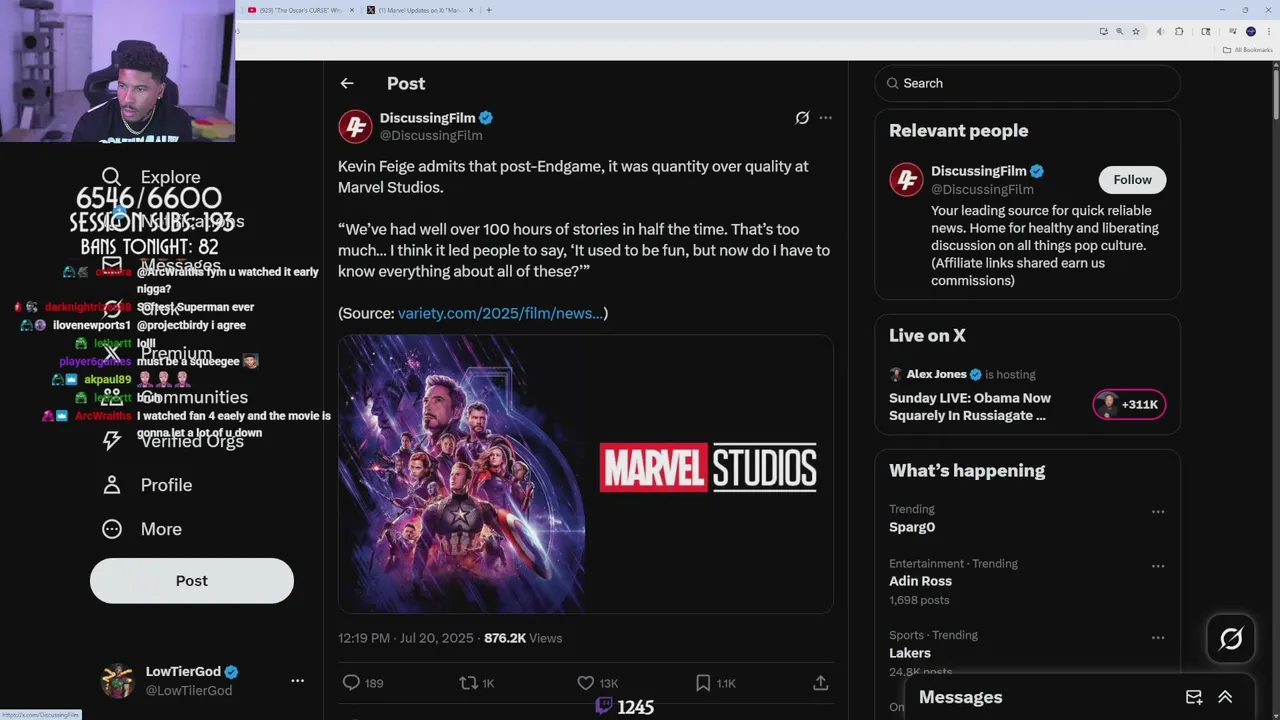The height and width of the screenshot is (720, 1280).
Task: Click the Post button in the sidebar
Action: point(192,581)
